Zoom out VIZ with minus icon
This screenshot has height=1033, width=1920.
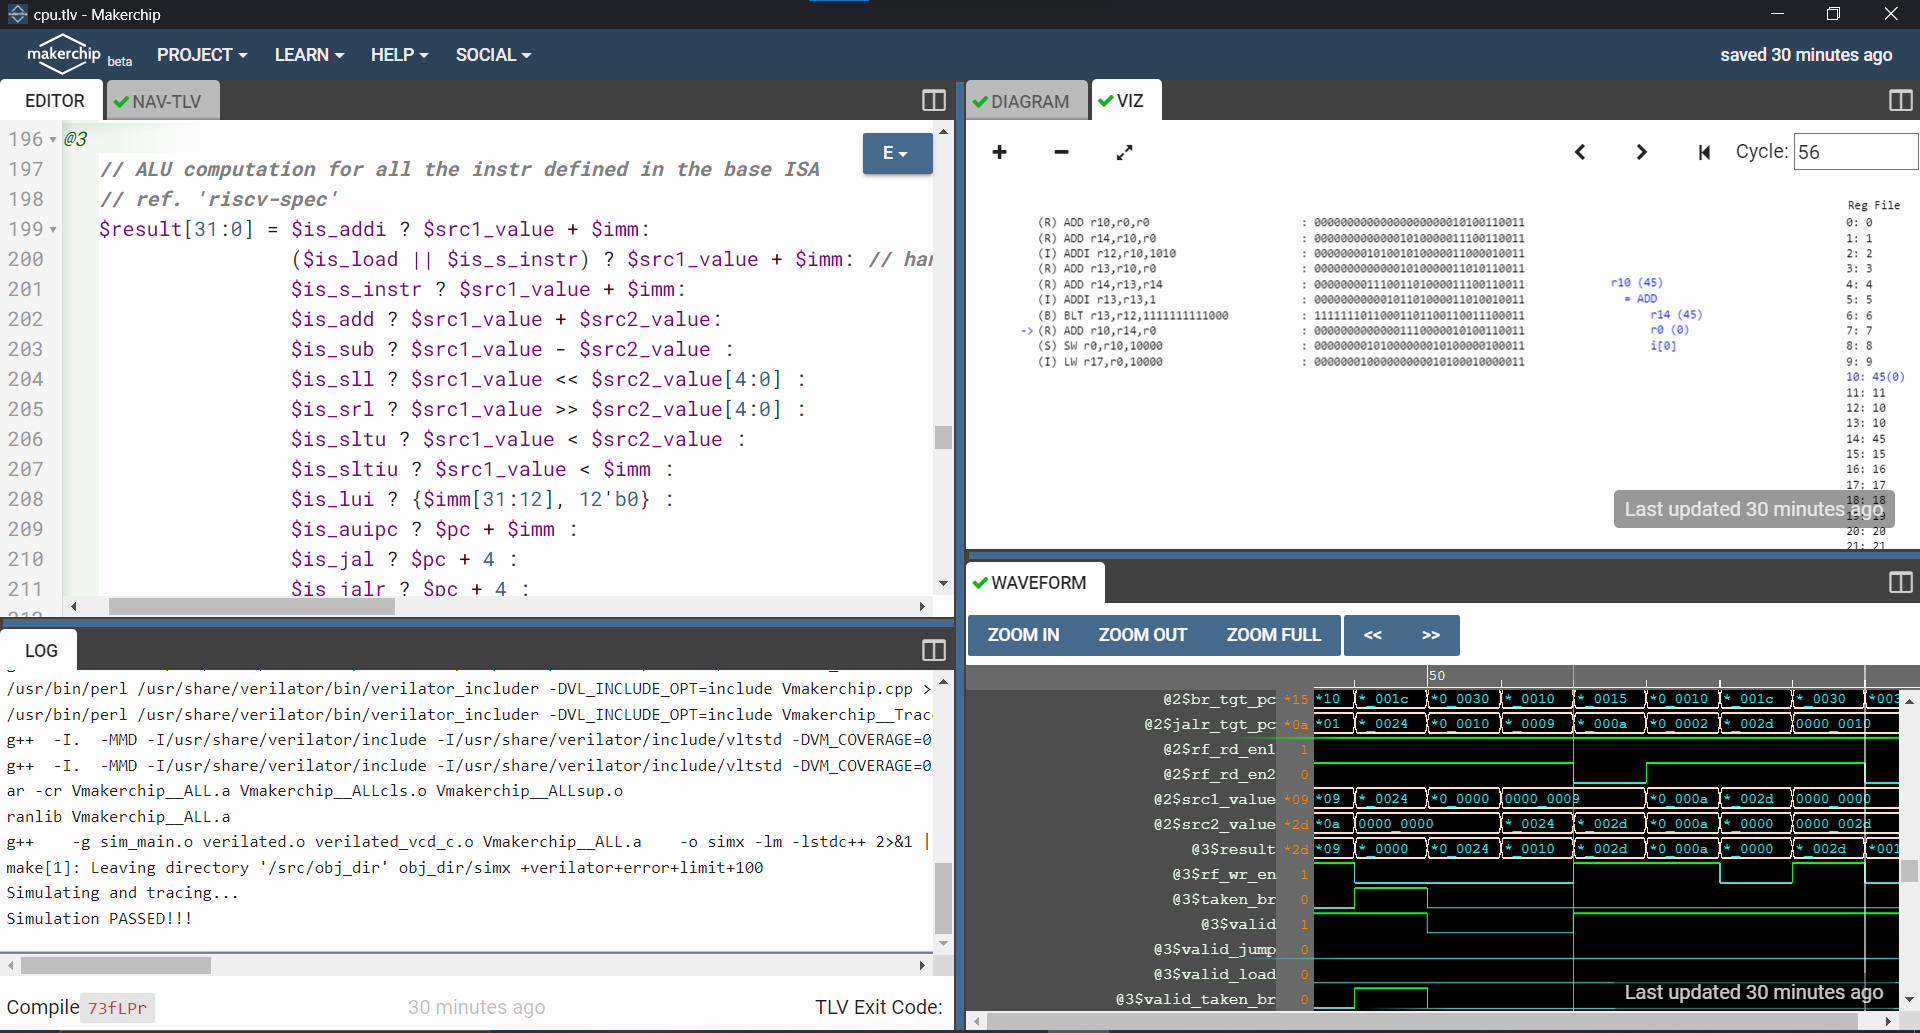coord(1061,152)
